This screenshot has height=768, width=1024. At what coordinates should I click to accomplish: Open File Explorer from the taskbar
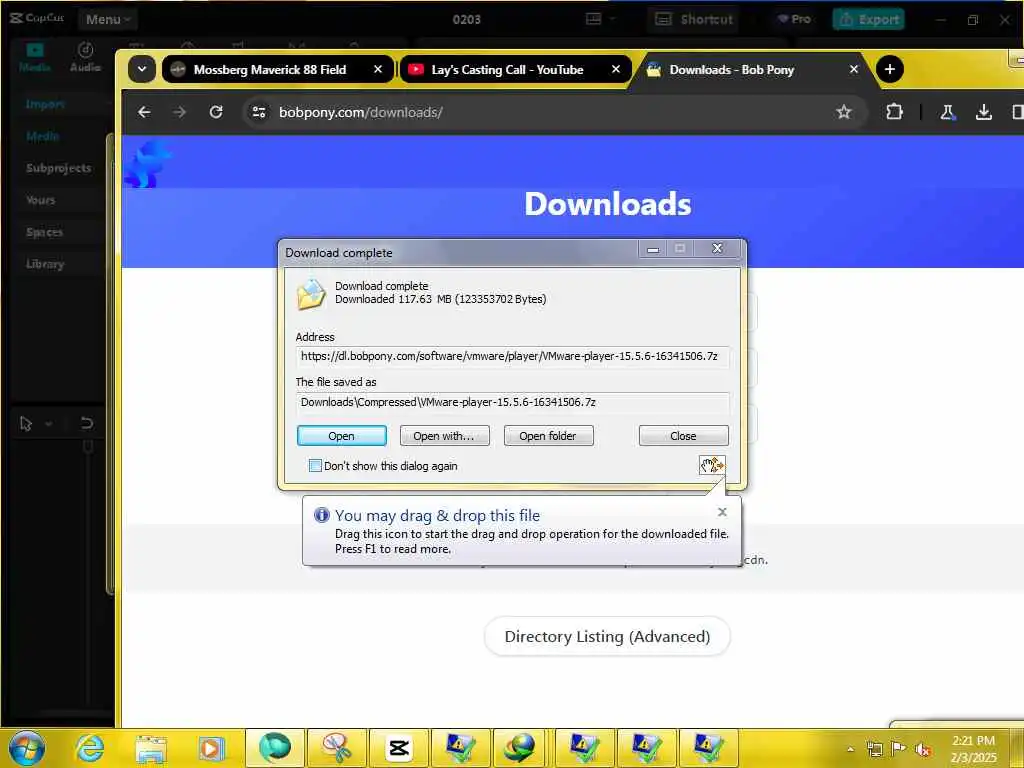[151, 748]
